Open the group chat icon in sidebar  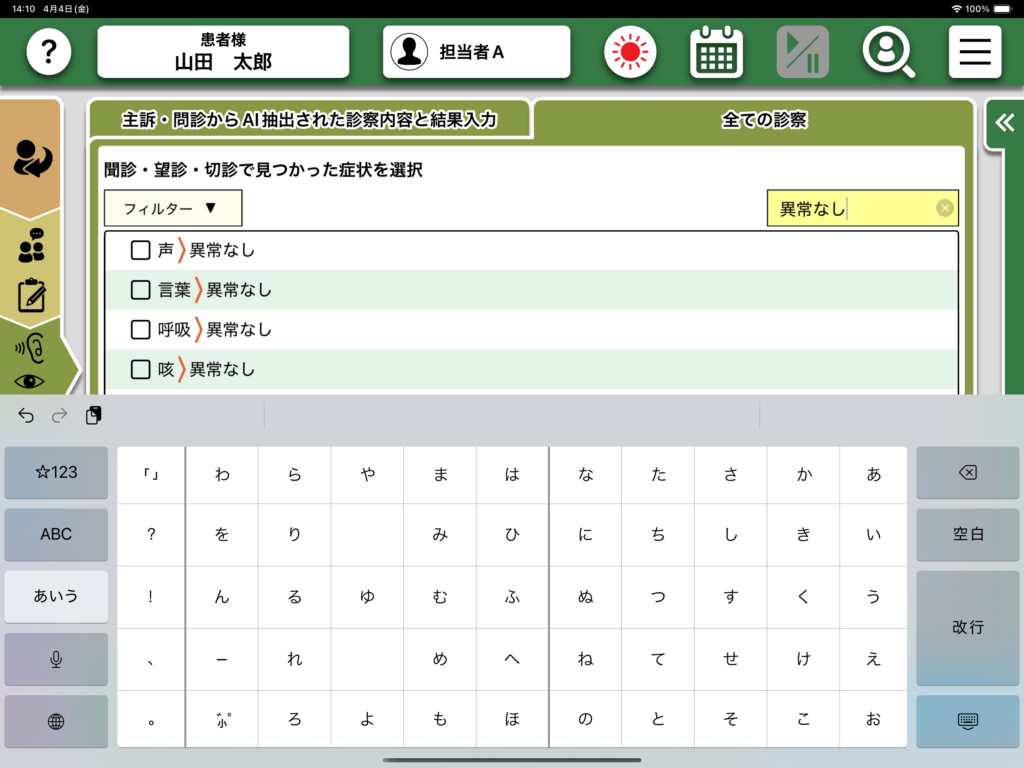point(31,246)
